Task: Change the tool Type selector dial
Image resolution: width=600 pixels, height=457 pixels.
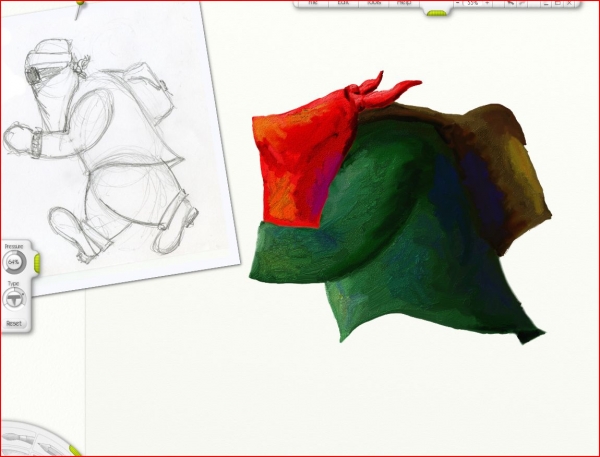Action: (x=14, y=299)
